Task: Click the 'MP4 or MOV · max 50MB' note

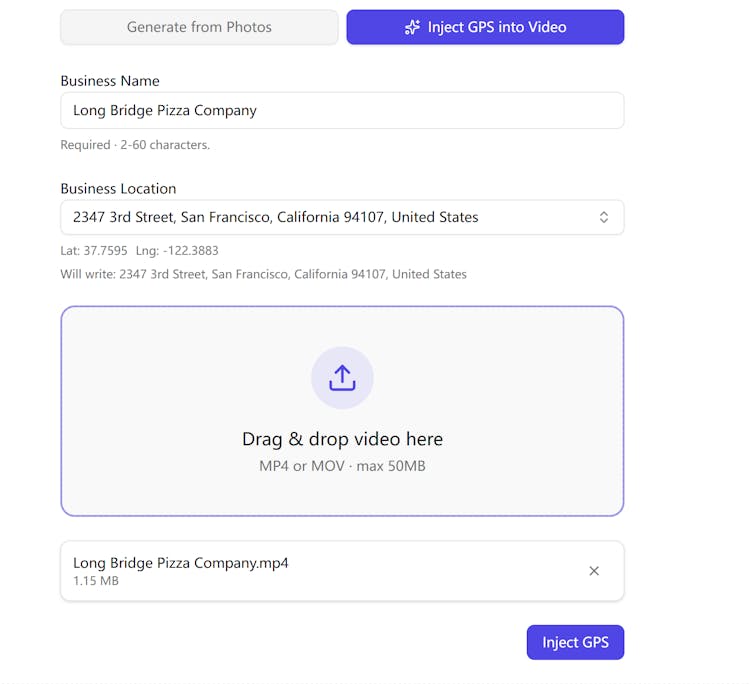Action: tap(342, 466)
